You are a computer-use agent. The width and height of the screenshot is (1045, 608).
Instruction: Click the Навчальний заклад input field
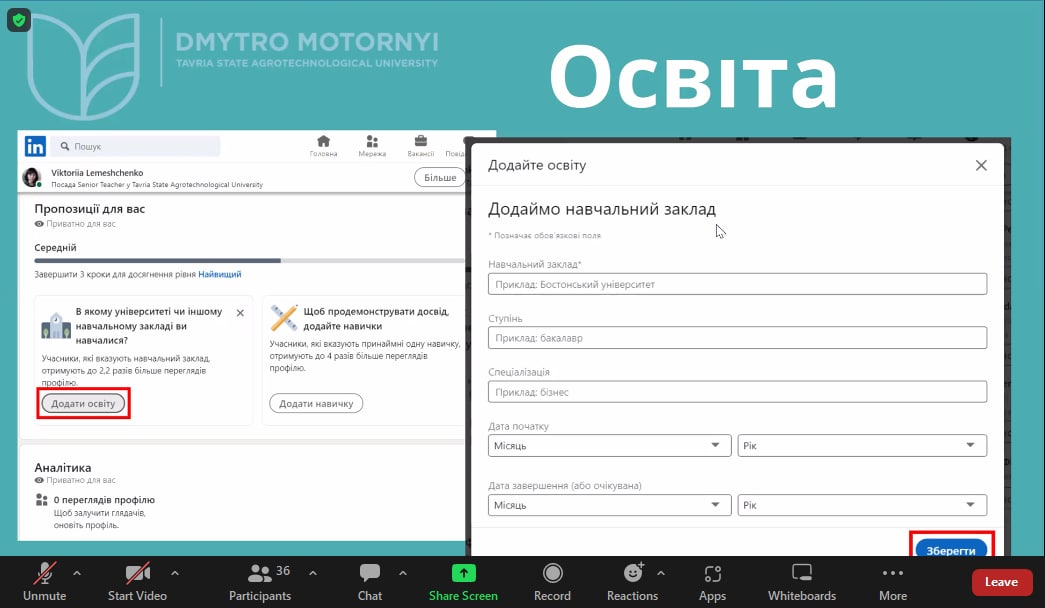(737, 284)
